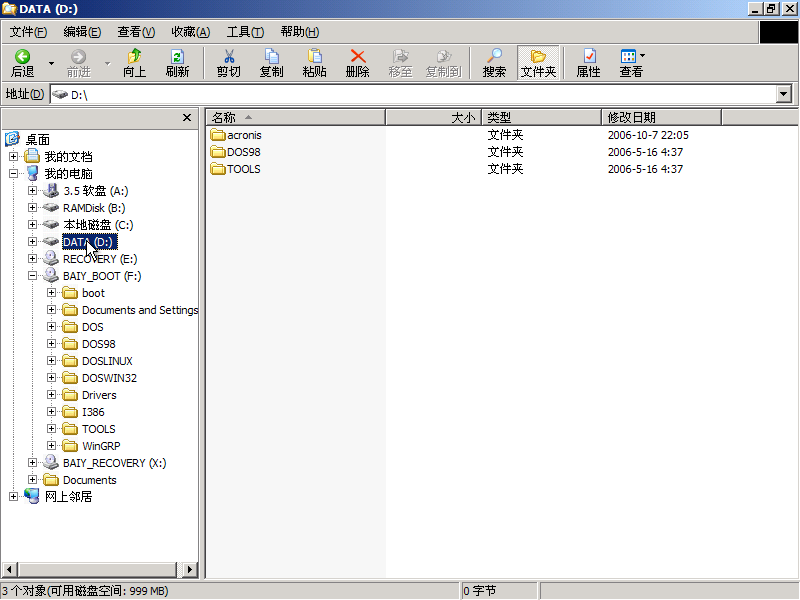Select the DOS folder in tree
800x600 pixels.
click(92, 327)
